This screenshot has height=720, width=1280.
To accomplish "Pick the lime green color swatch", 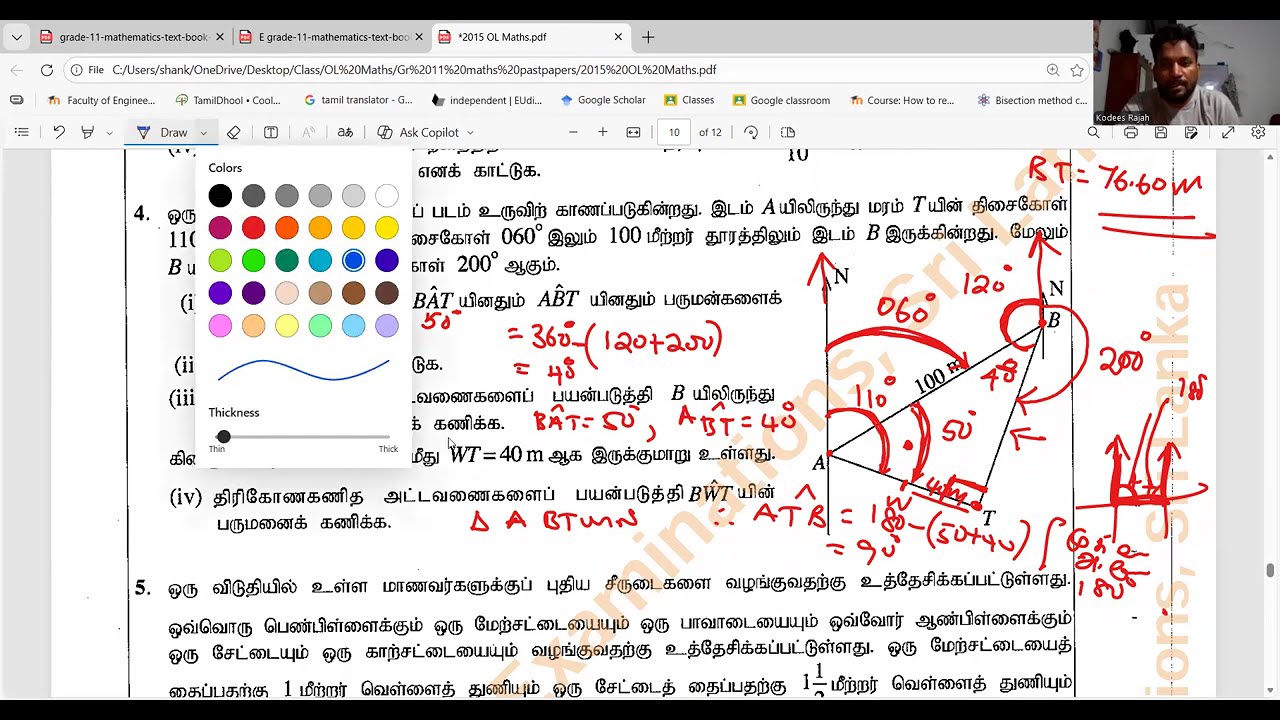I will pos(220,261).
